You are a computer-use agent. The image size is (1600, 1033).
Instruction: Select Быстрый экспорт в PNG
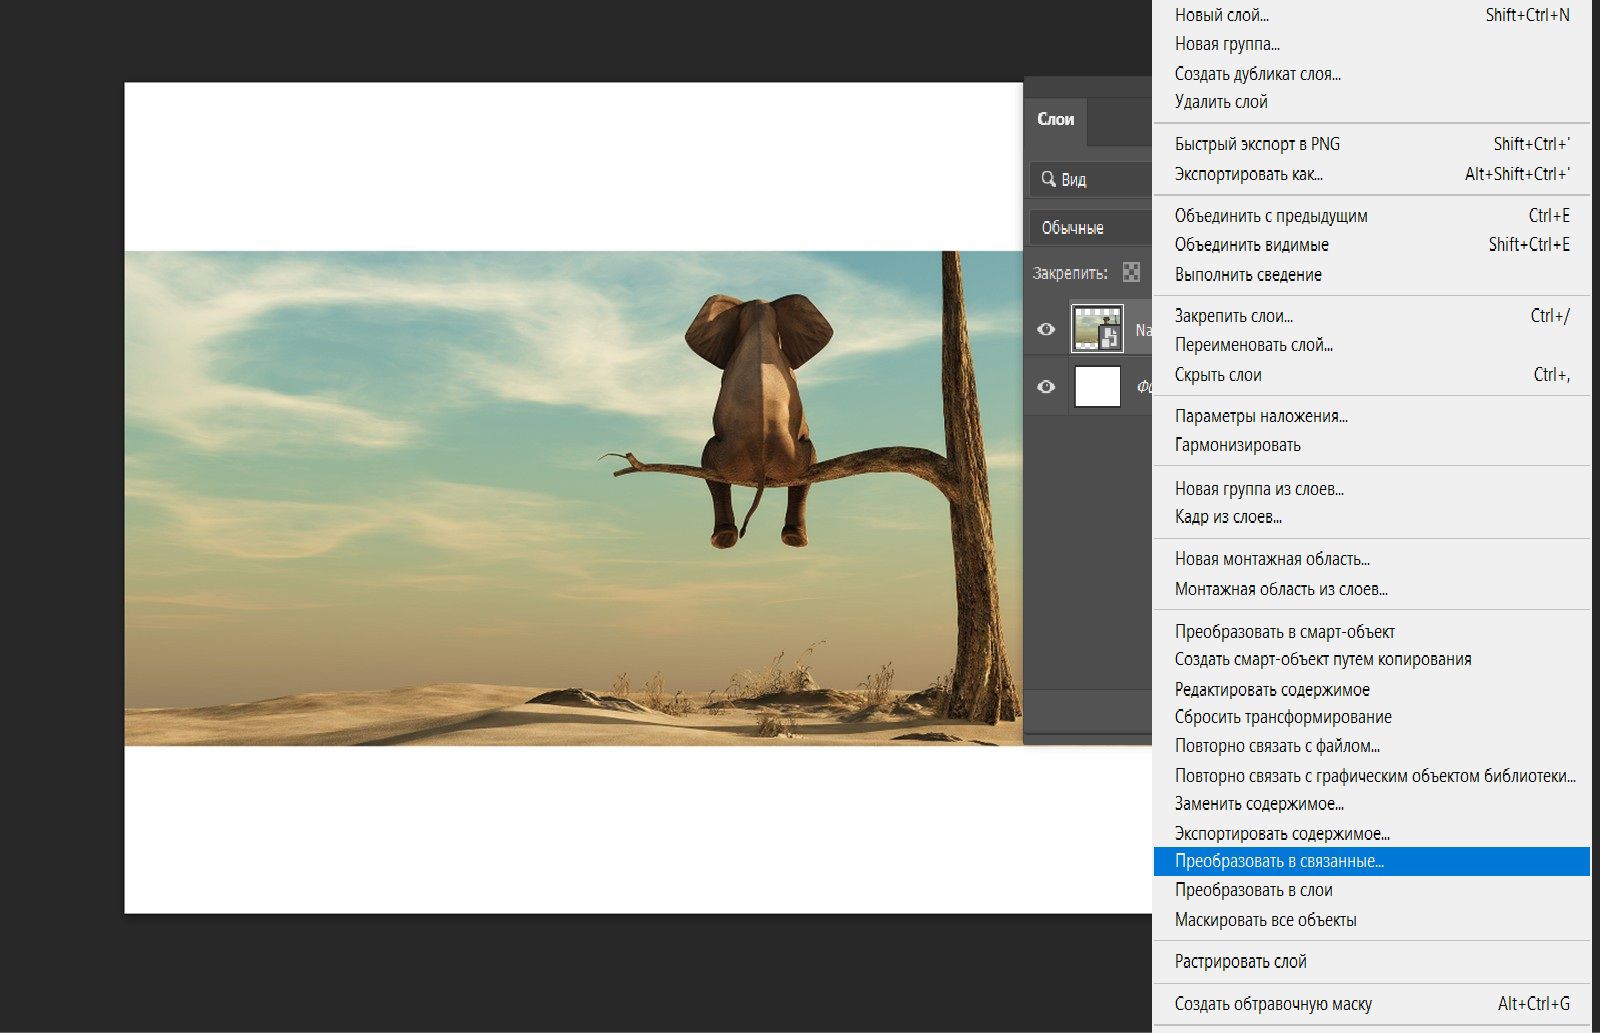tap(1257, 144)
